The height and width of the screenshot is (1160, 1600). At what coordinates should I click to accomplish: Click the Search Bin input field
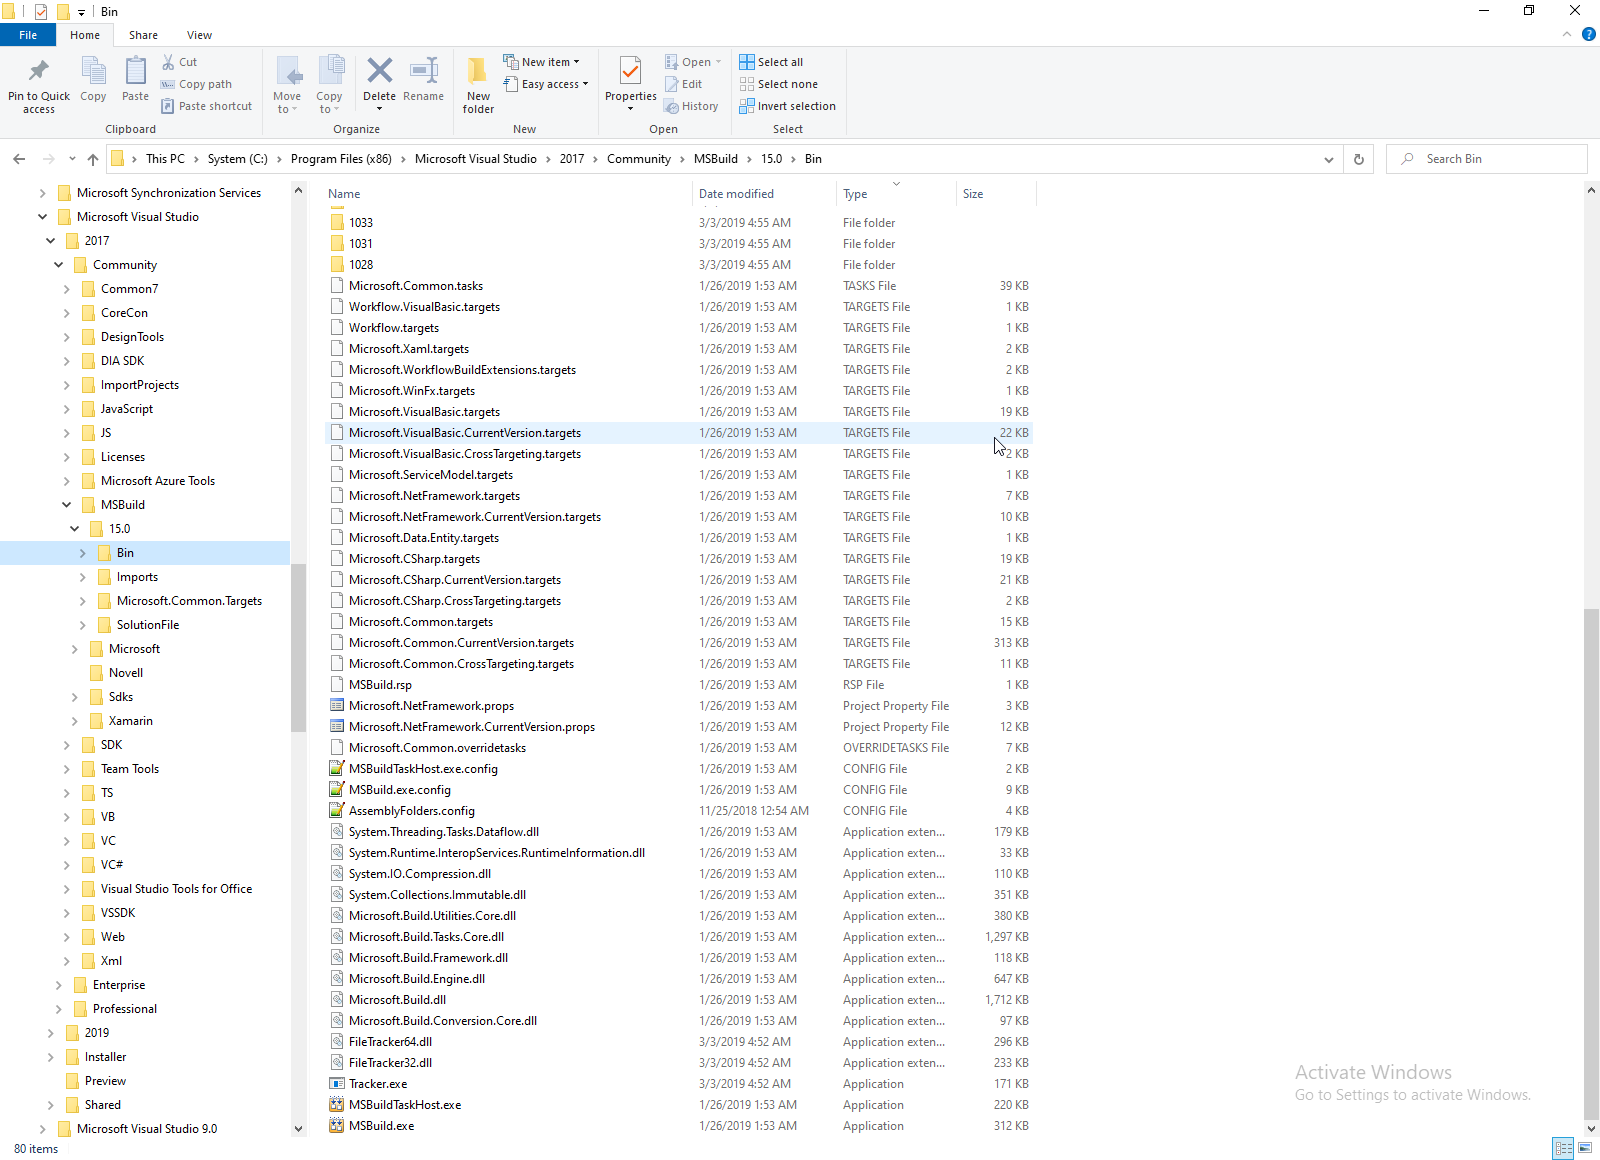click(x=1487, y=159)
